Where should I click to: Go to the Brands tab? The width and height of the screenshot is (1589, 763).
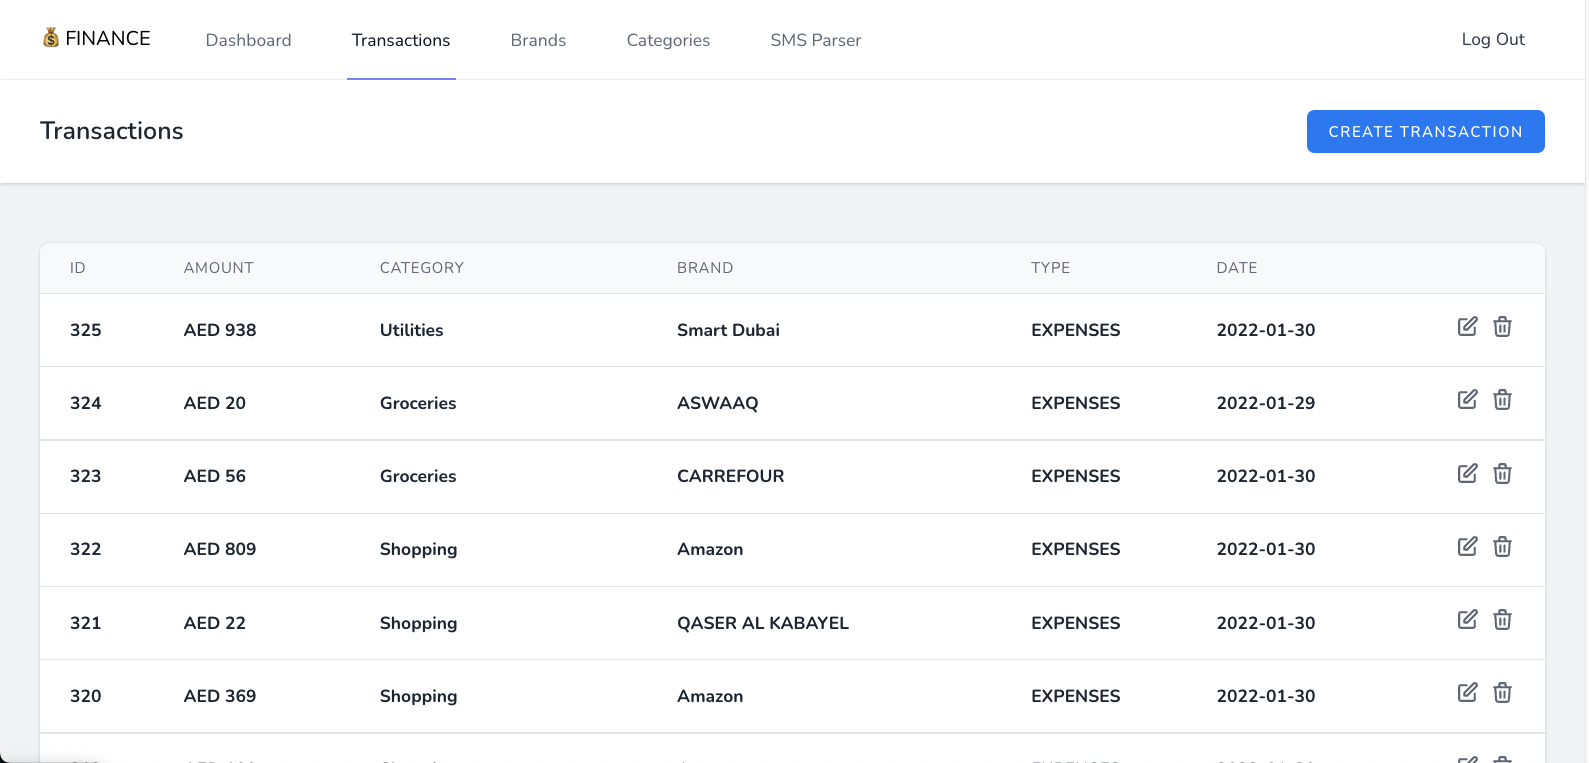(538, 40)
